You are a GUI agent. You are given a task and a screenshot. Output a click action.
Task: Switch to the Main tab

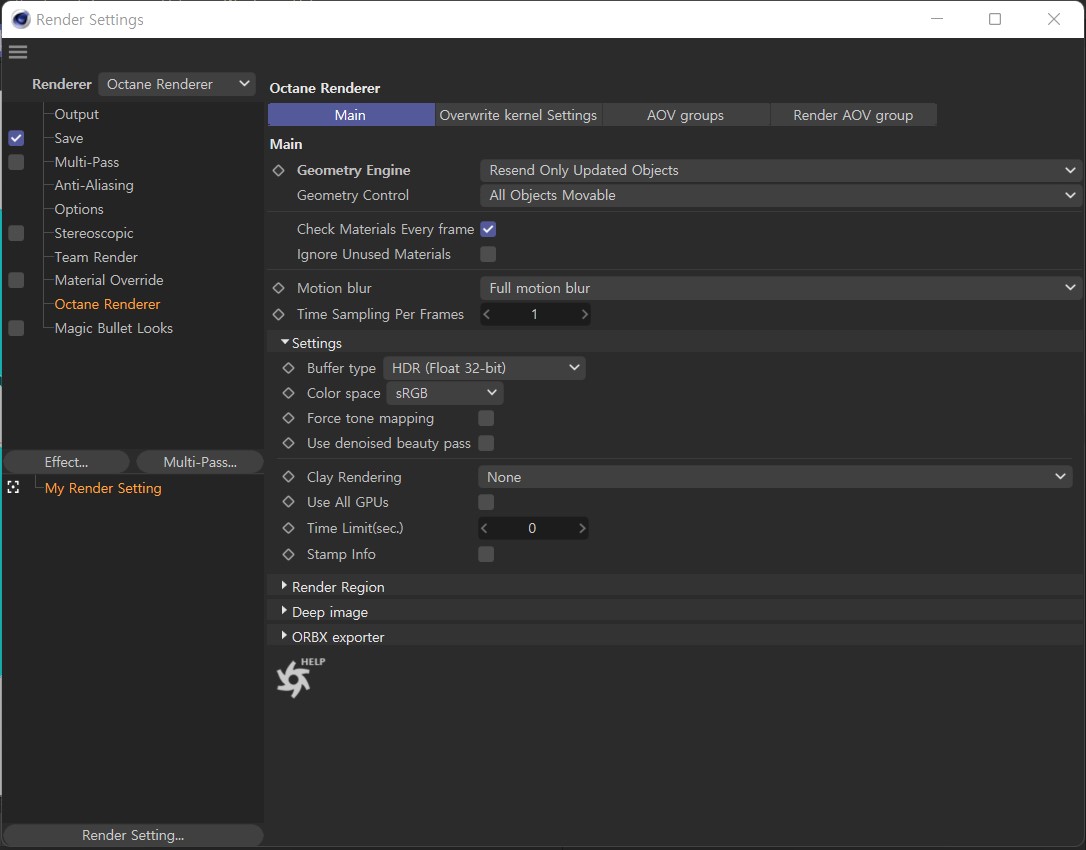tap(351, 115)
